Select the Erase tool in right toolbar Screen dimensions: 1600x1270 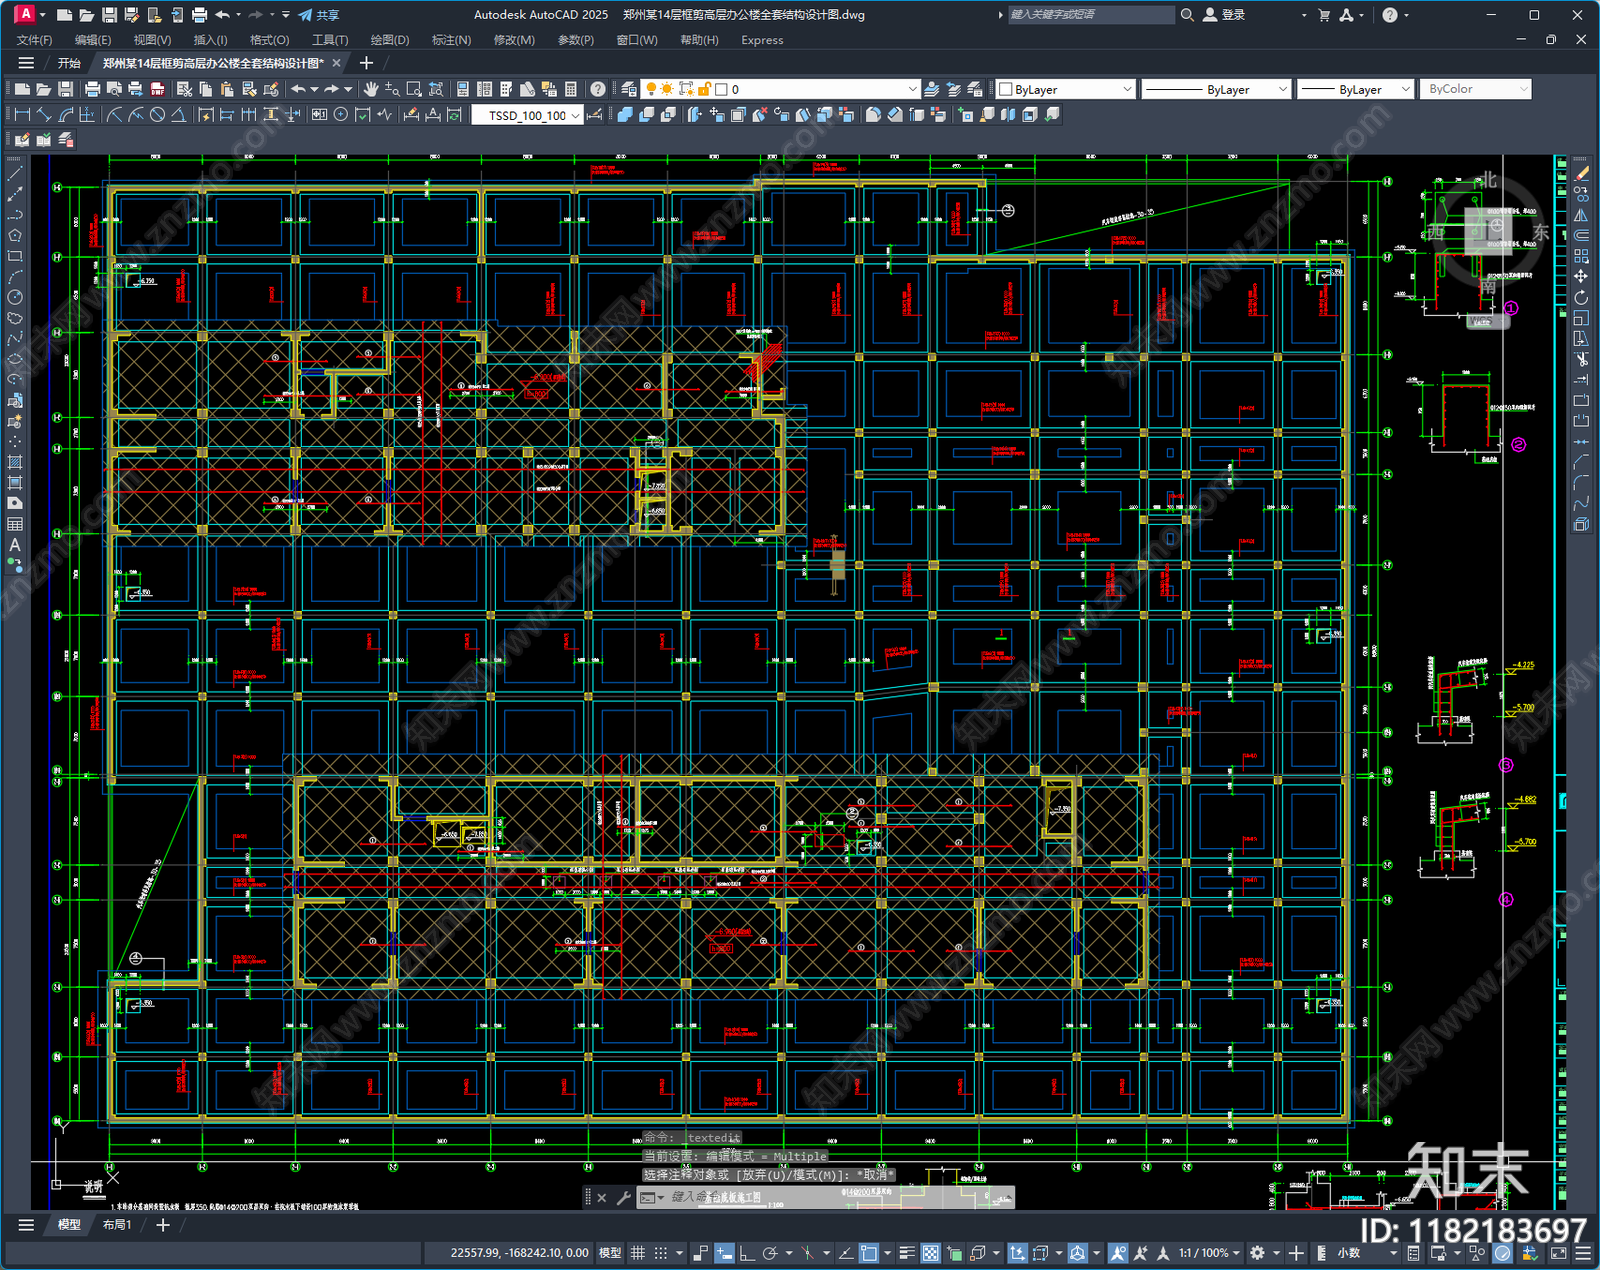tap(1581, 174)
